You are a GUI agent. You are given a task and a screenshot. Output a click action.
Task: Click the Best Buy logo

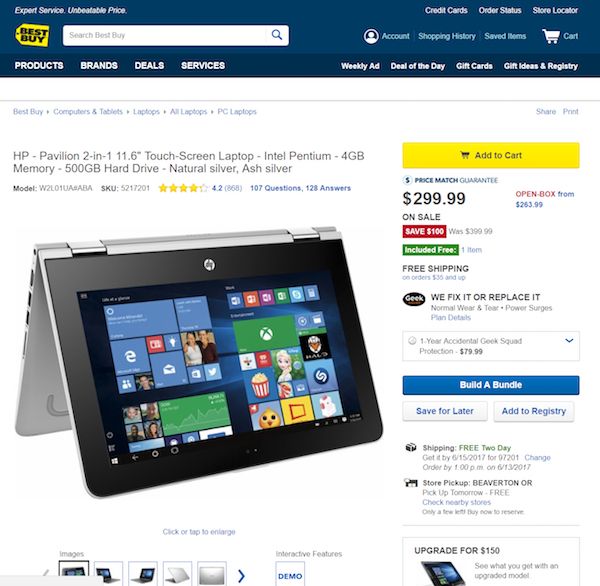[33, 35]
